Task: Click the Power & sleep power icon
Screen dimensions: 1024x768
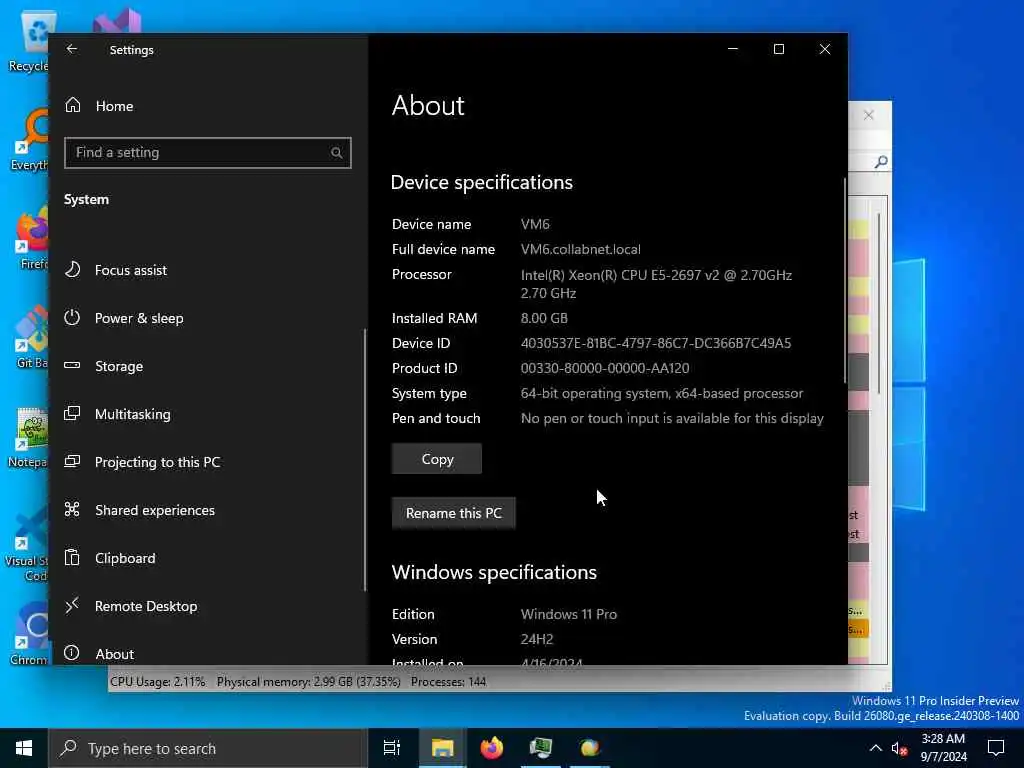Action: pos(72,317)
